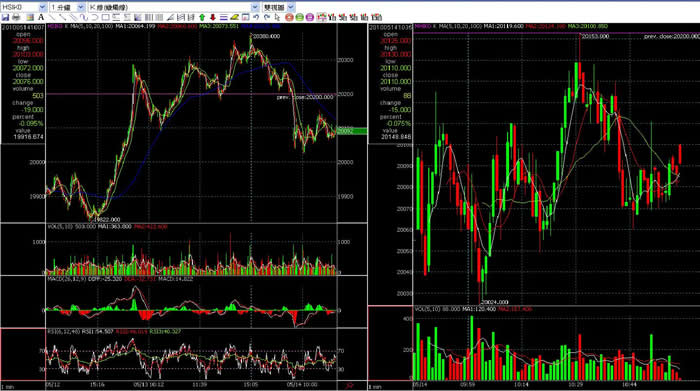The width and height of the screenshot is (700, 391).
Task: Click the Print icon in toolbar
Action: pyautogui.click(x=16, y=17)
